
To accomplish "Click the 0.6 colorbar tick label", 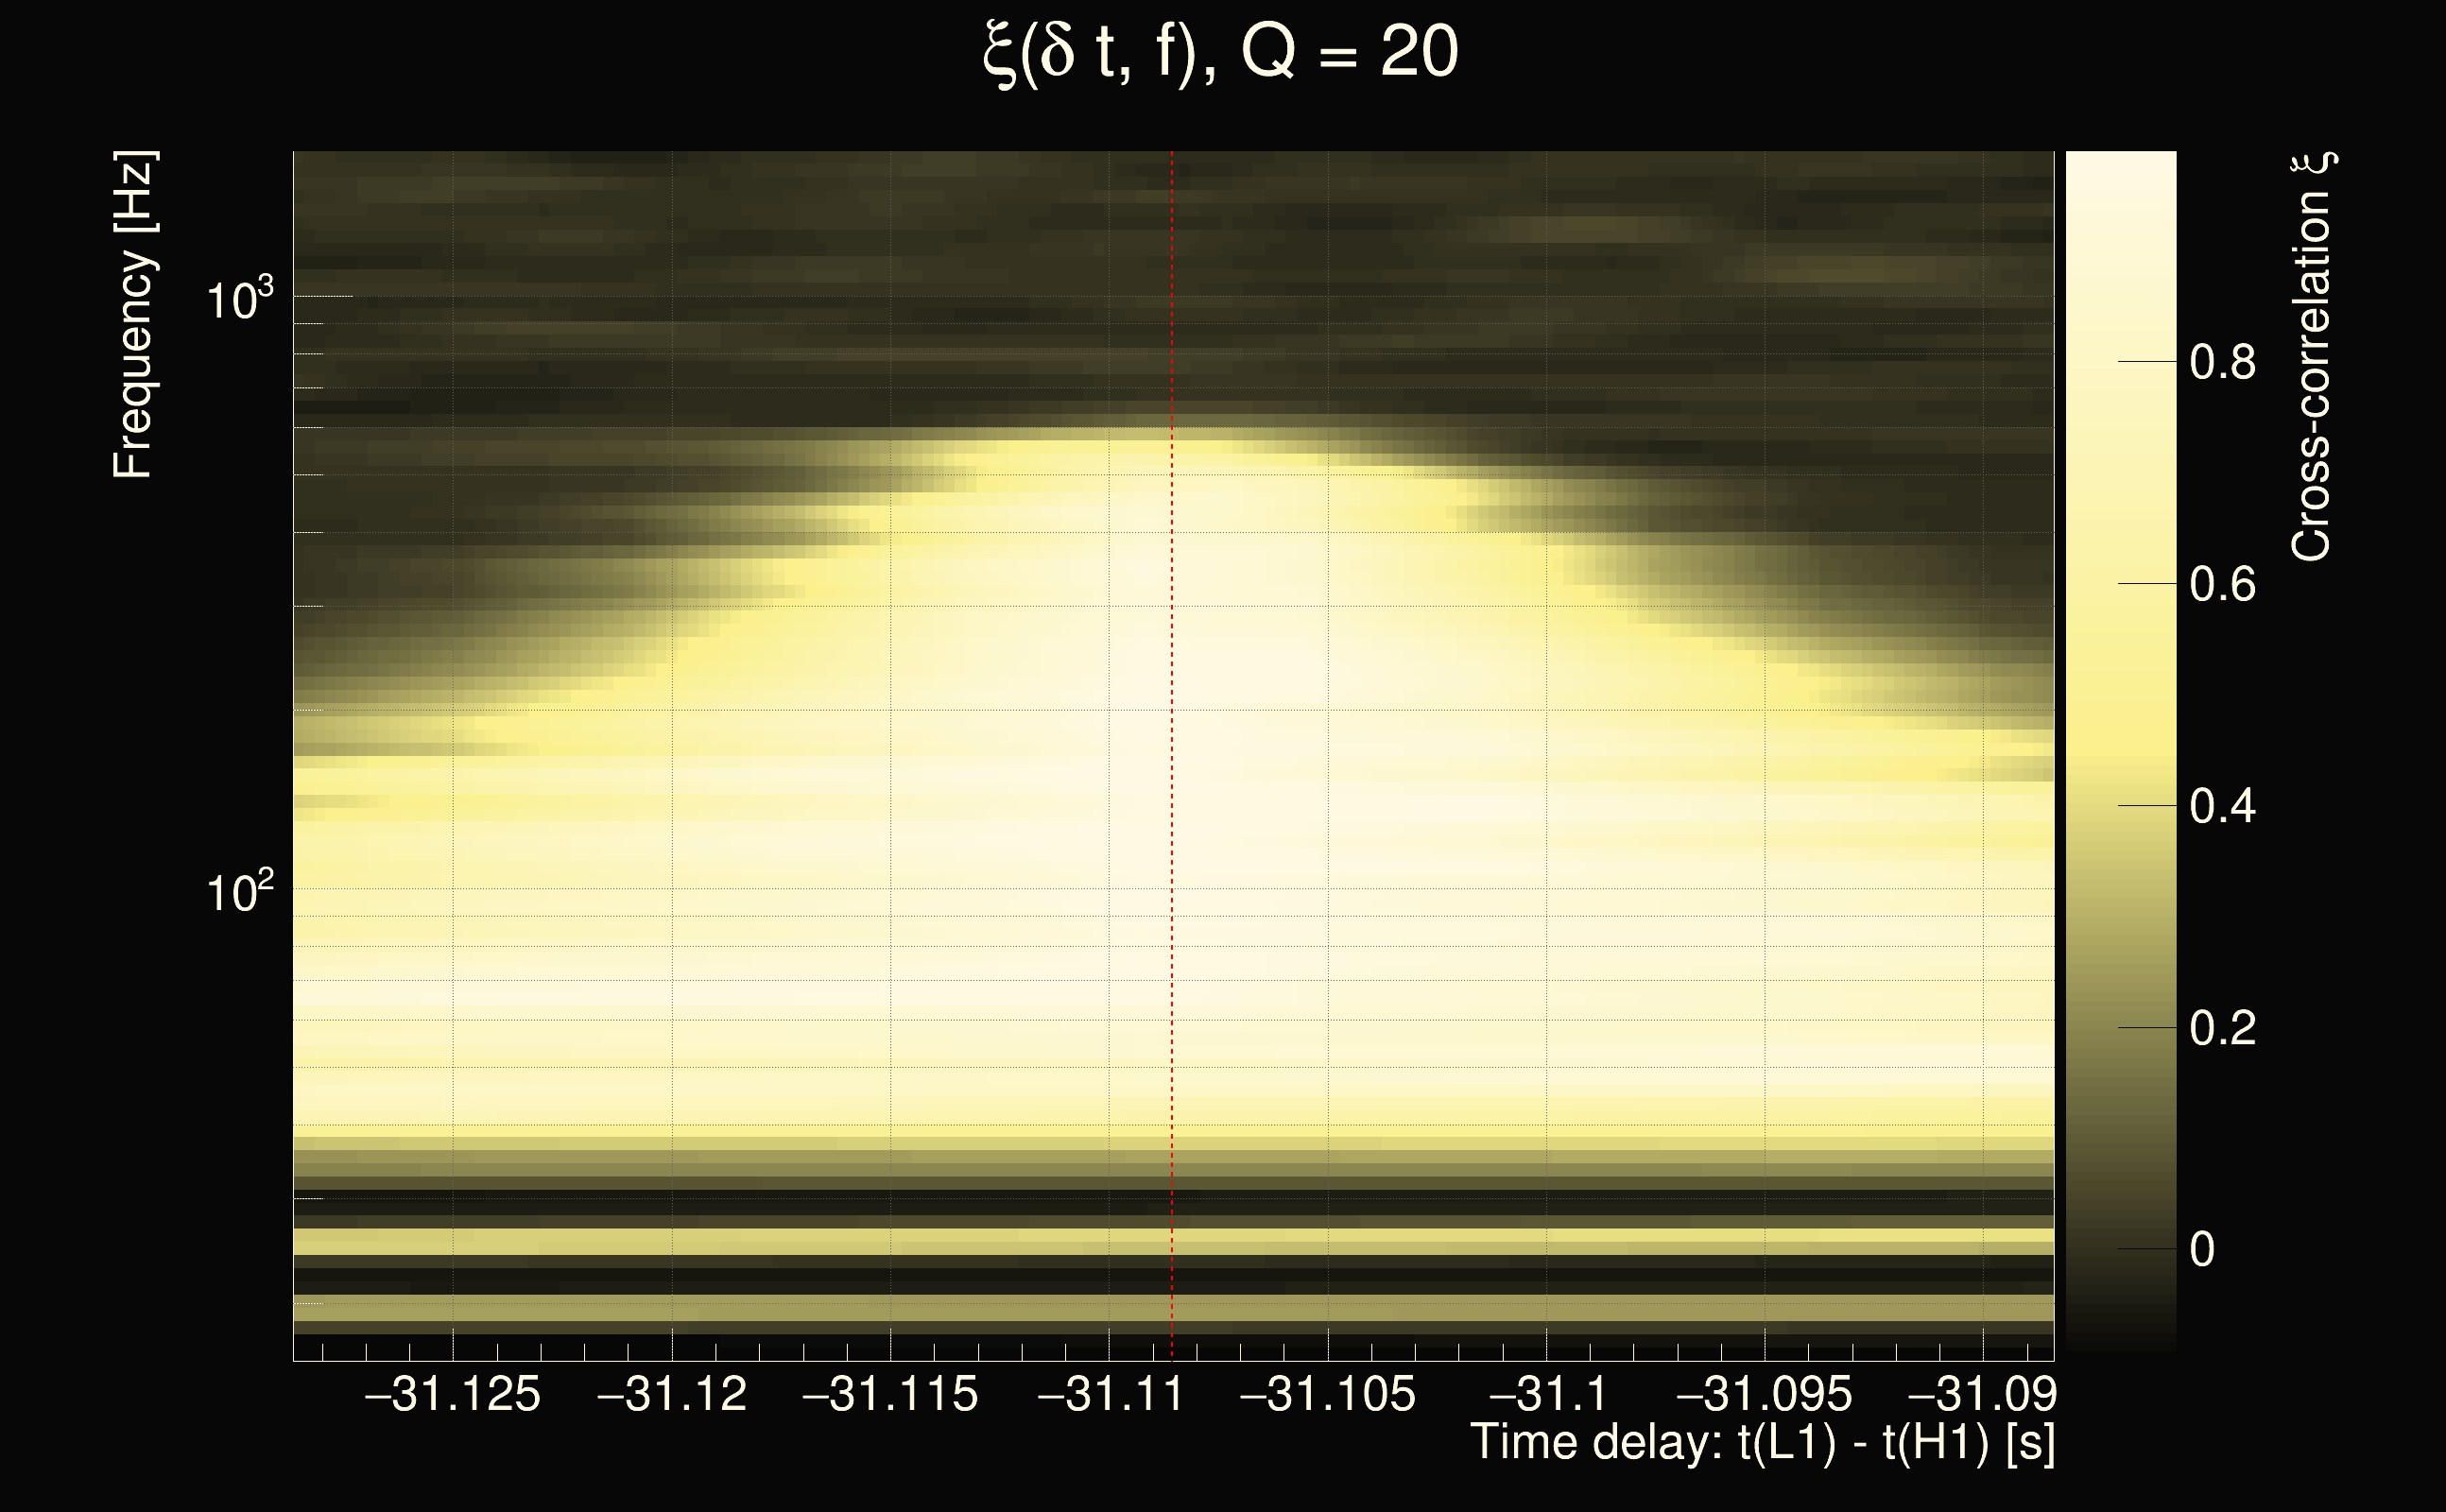I will [2222, 584].
